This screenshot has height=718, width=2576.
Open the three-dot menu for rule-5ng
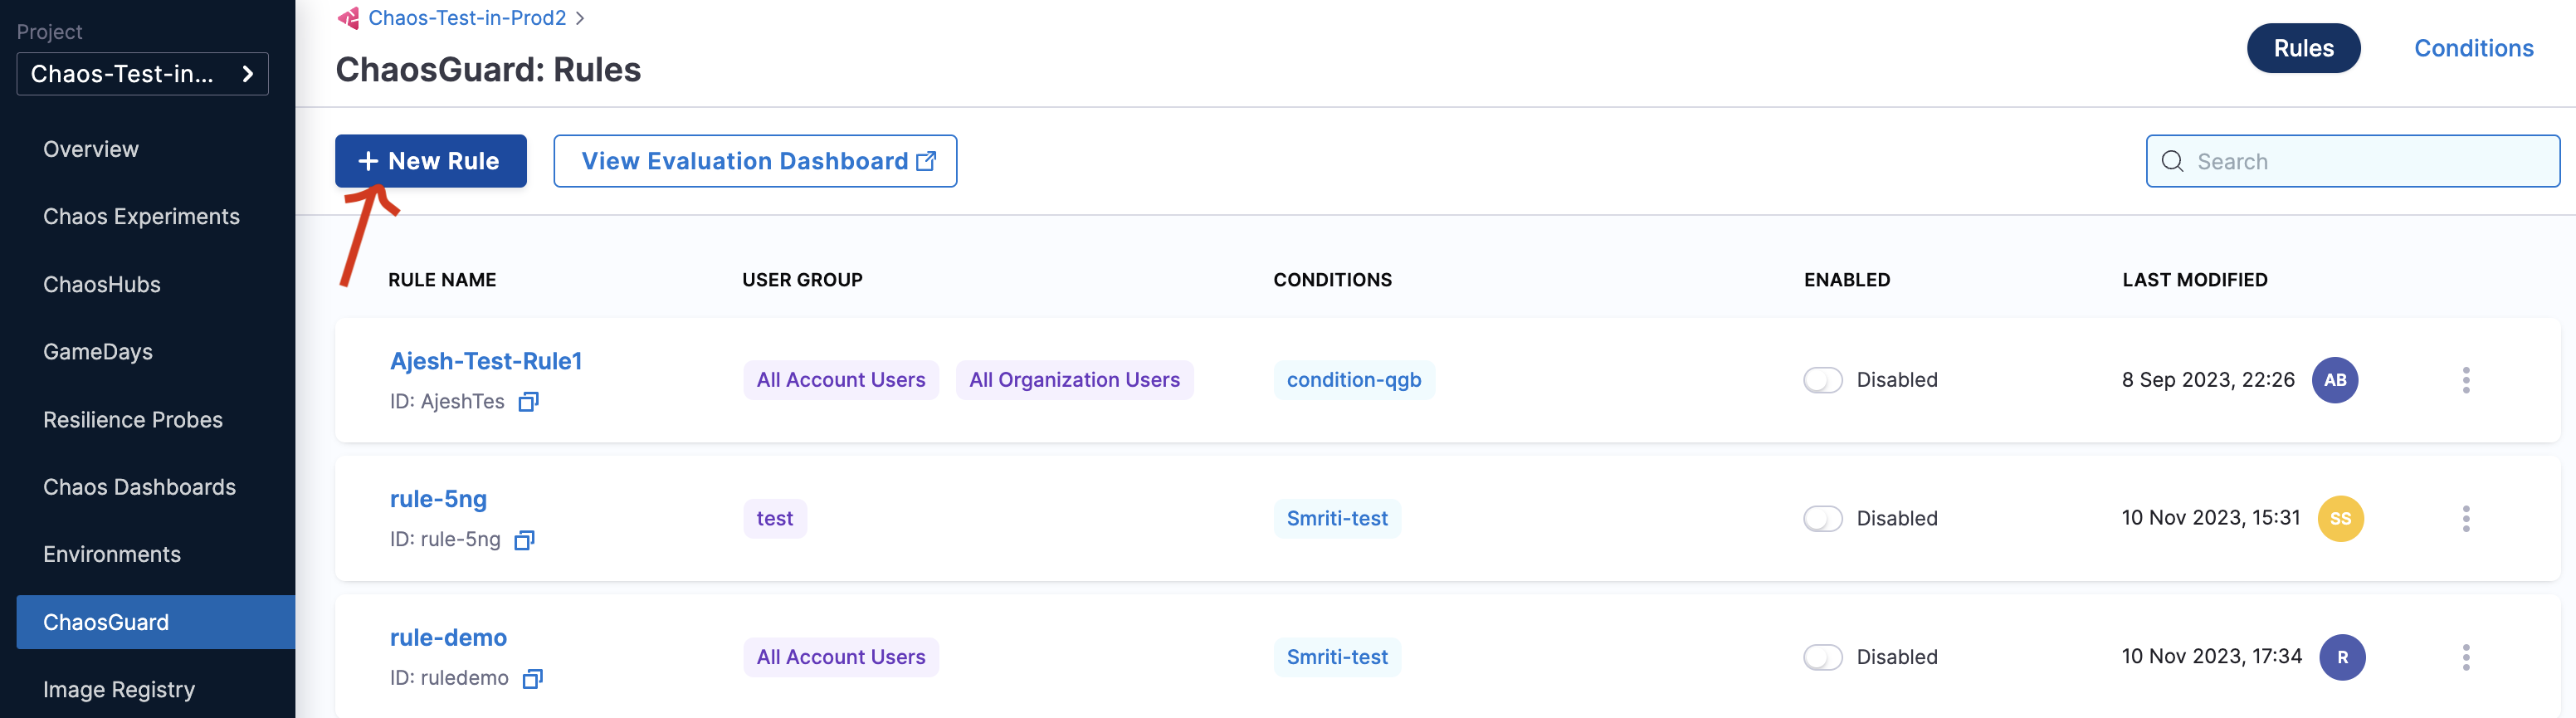tap(2465, 518)
